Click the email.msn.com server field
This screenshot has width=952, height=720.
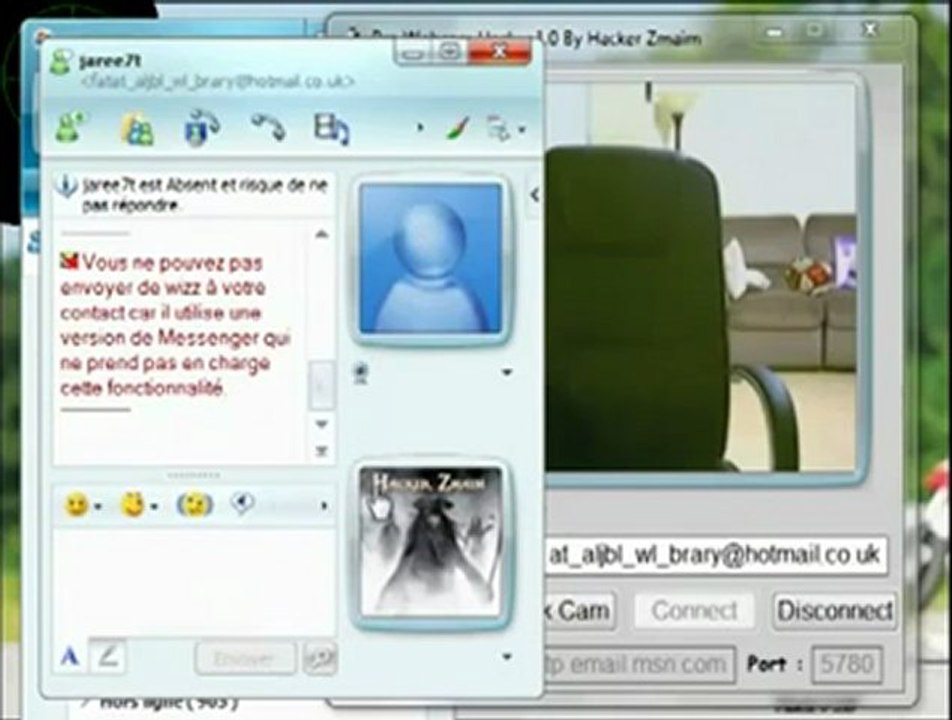pyautogui.click(x=639, y=664)
